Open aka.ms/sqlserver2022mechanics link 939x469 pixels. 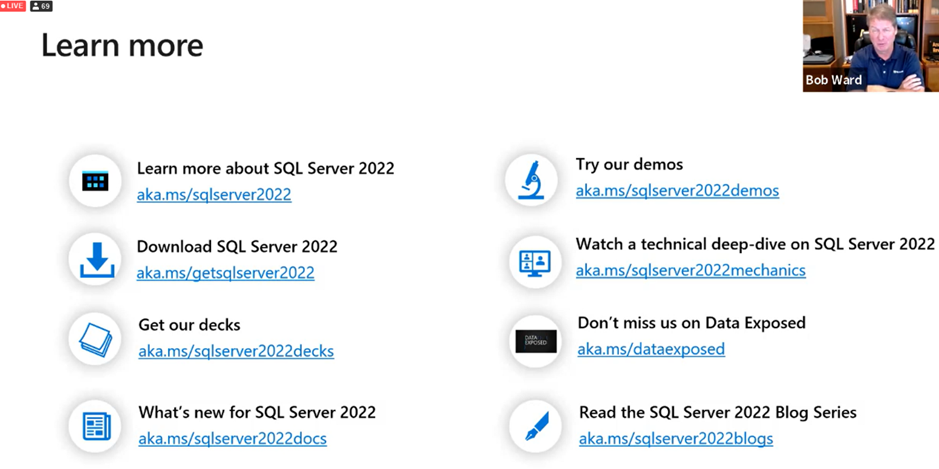pos(691,271)
